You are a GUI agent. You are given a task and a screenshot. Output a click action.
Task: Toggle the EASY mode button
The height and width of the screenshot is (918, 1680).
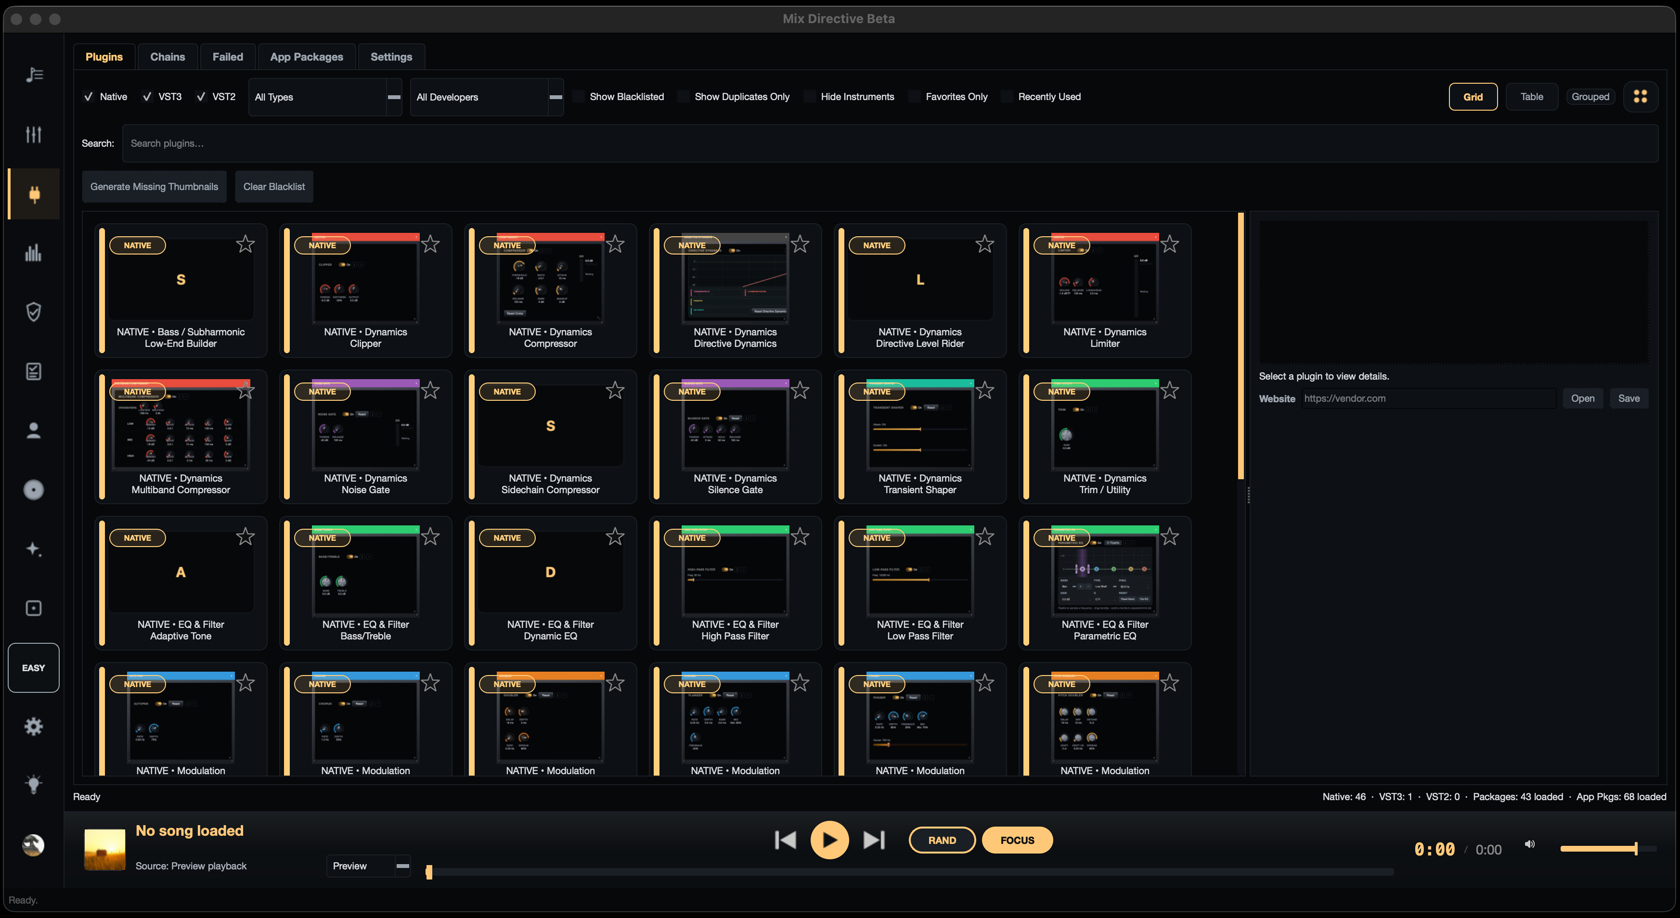click(x=34, y=668)
